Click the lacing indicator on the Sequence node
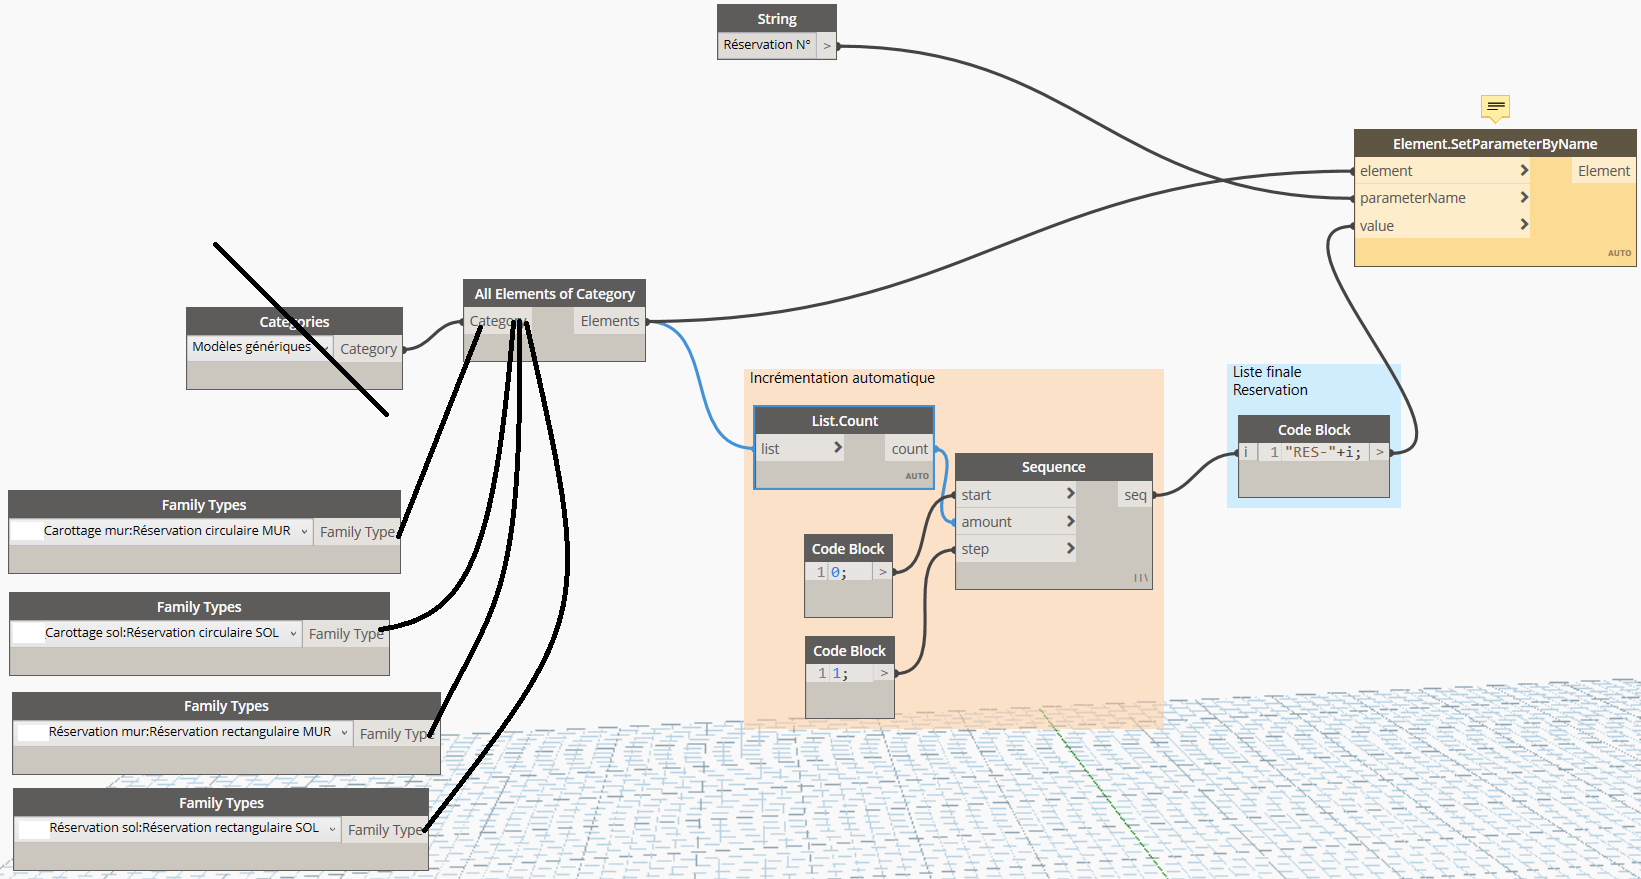The height and width of the screenshot is (879, 1641). 1140,578
